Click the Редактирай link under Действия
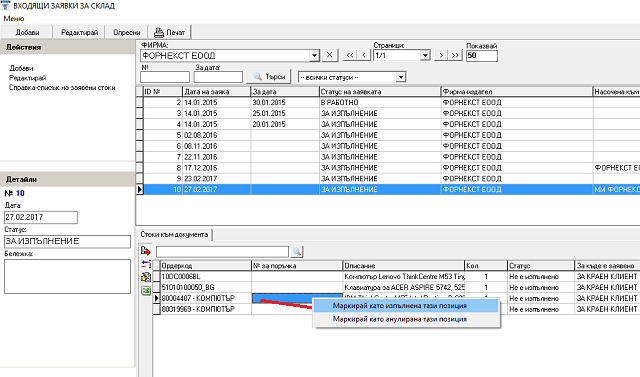Image resolution: width=640 pixels, height=377 pixels. 27,78
